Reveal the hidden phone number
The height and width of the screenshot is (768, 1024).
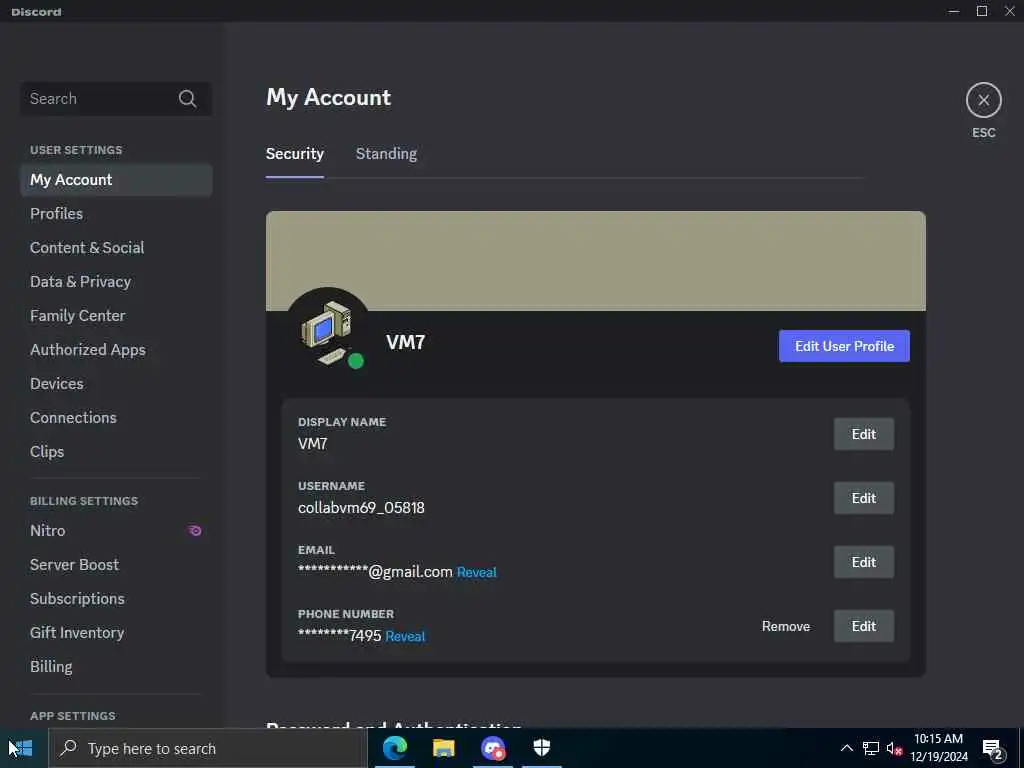coord(405,636)
